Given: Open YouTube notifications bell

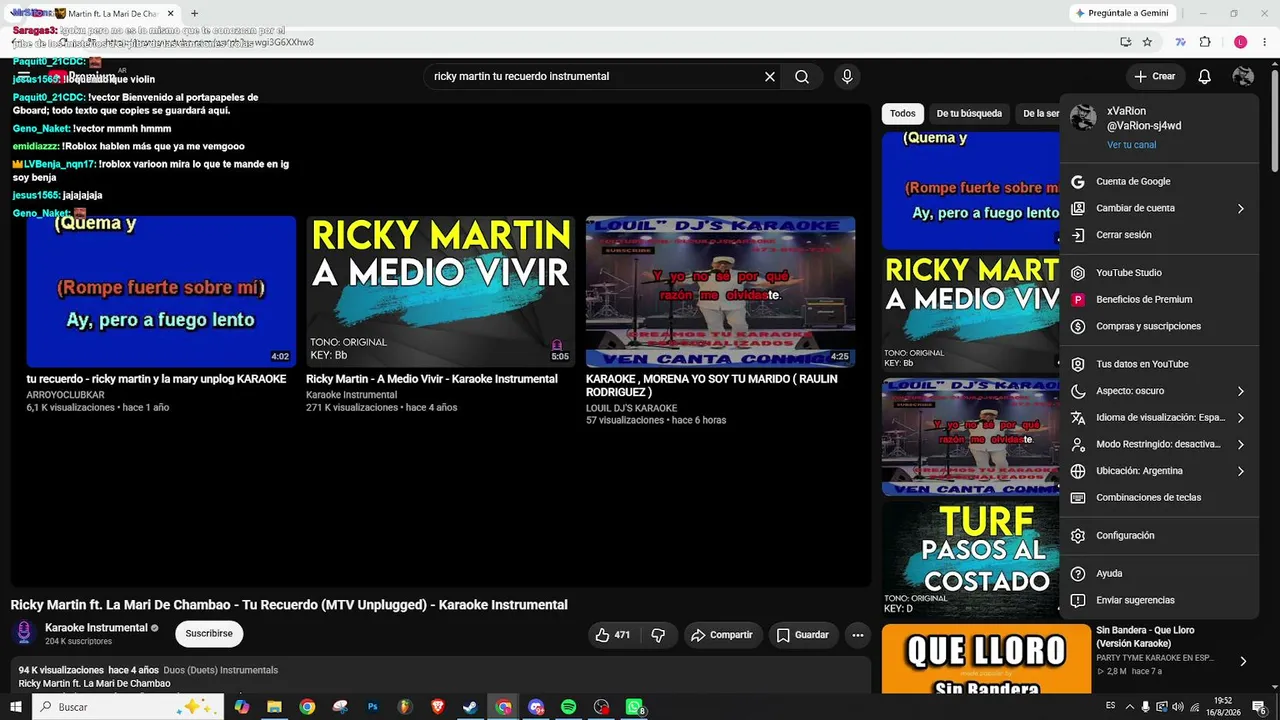Looking at the screenshot, I should [1205, 77].
